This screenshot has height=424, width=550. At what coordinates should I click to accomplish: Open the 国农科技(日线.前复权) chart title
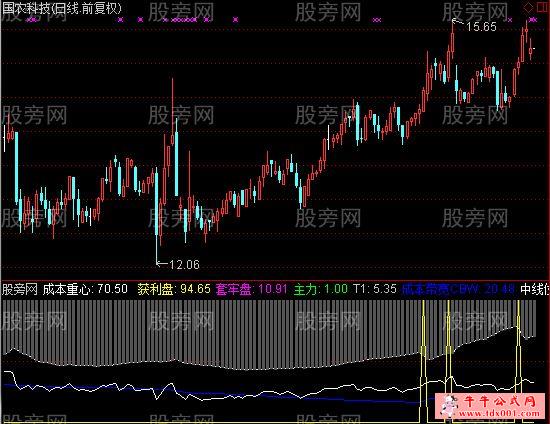pyautogui.click(x=62, y=8)
